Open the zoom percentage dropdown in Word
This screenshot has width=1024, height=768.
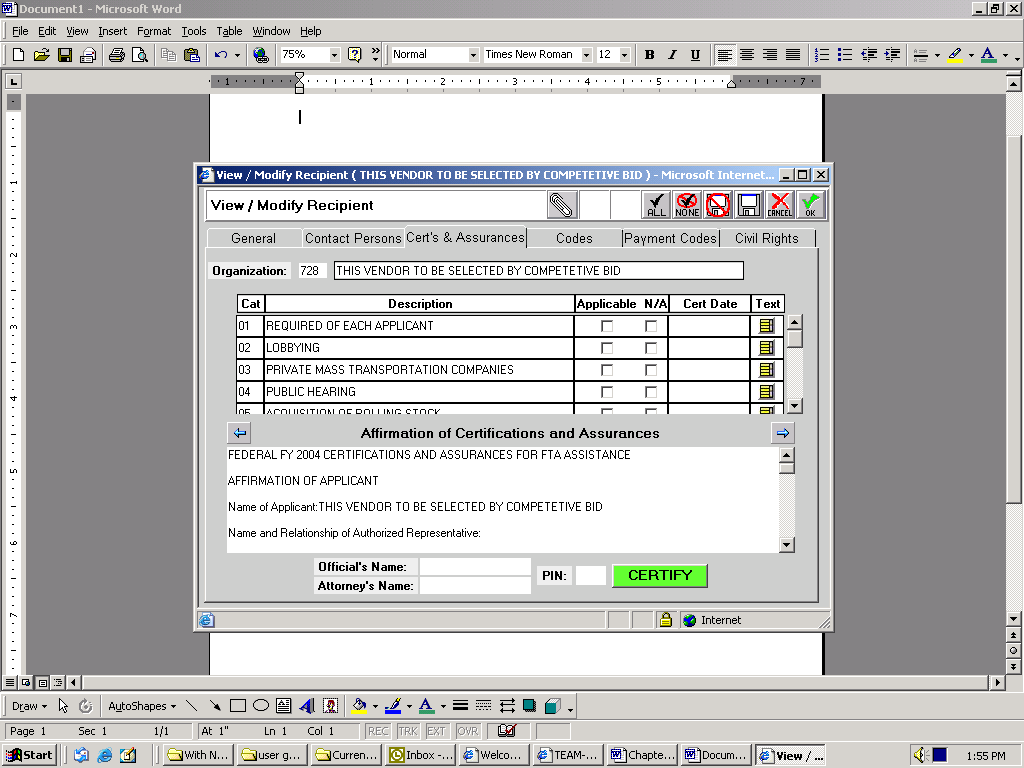click(x=334, y=55)
